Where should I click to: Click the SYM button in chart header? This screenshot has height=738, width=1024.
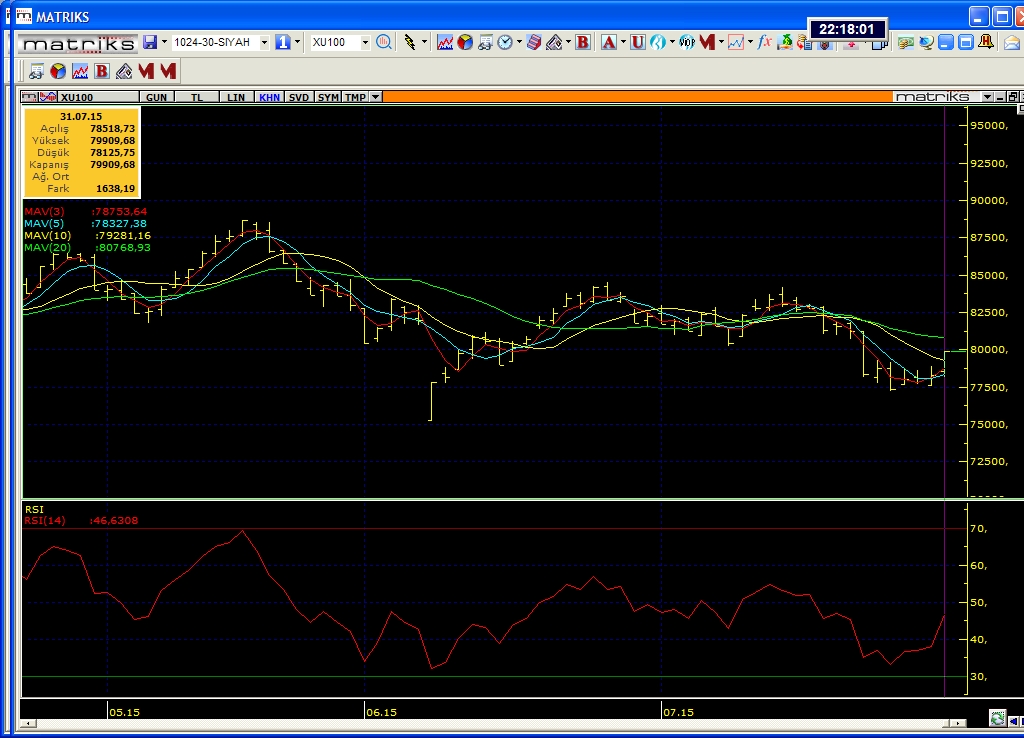point(328,97)
